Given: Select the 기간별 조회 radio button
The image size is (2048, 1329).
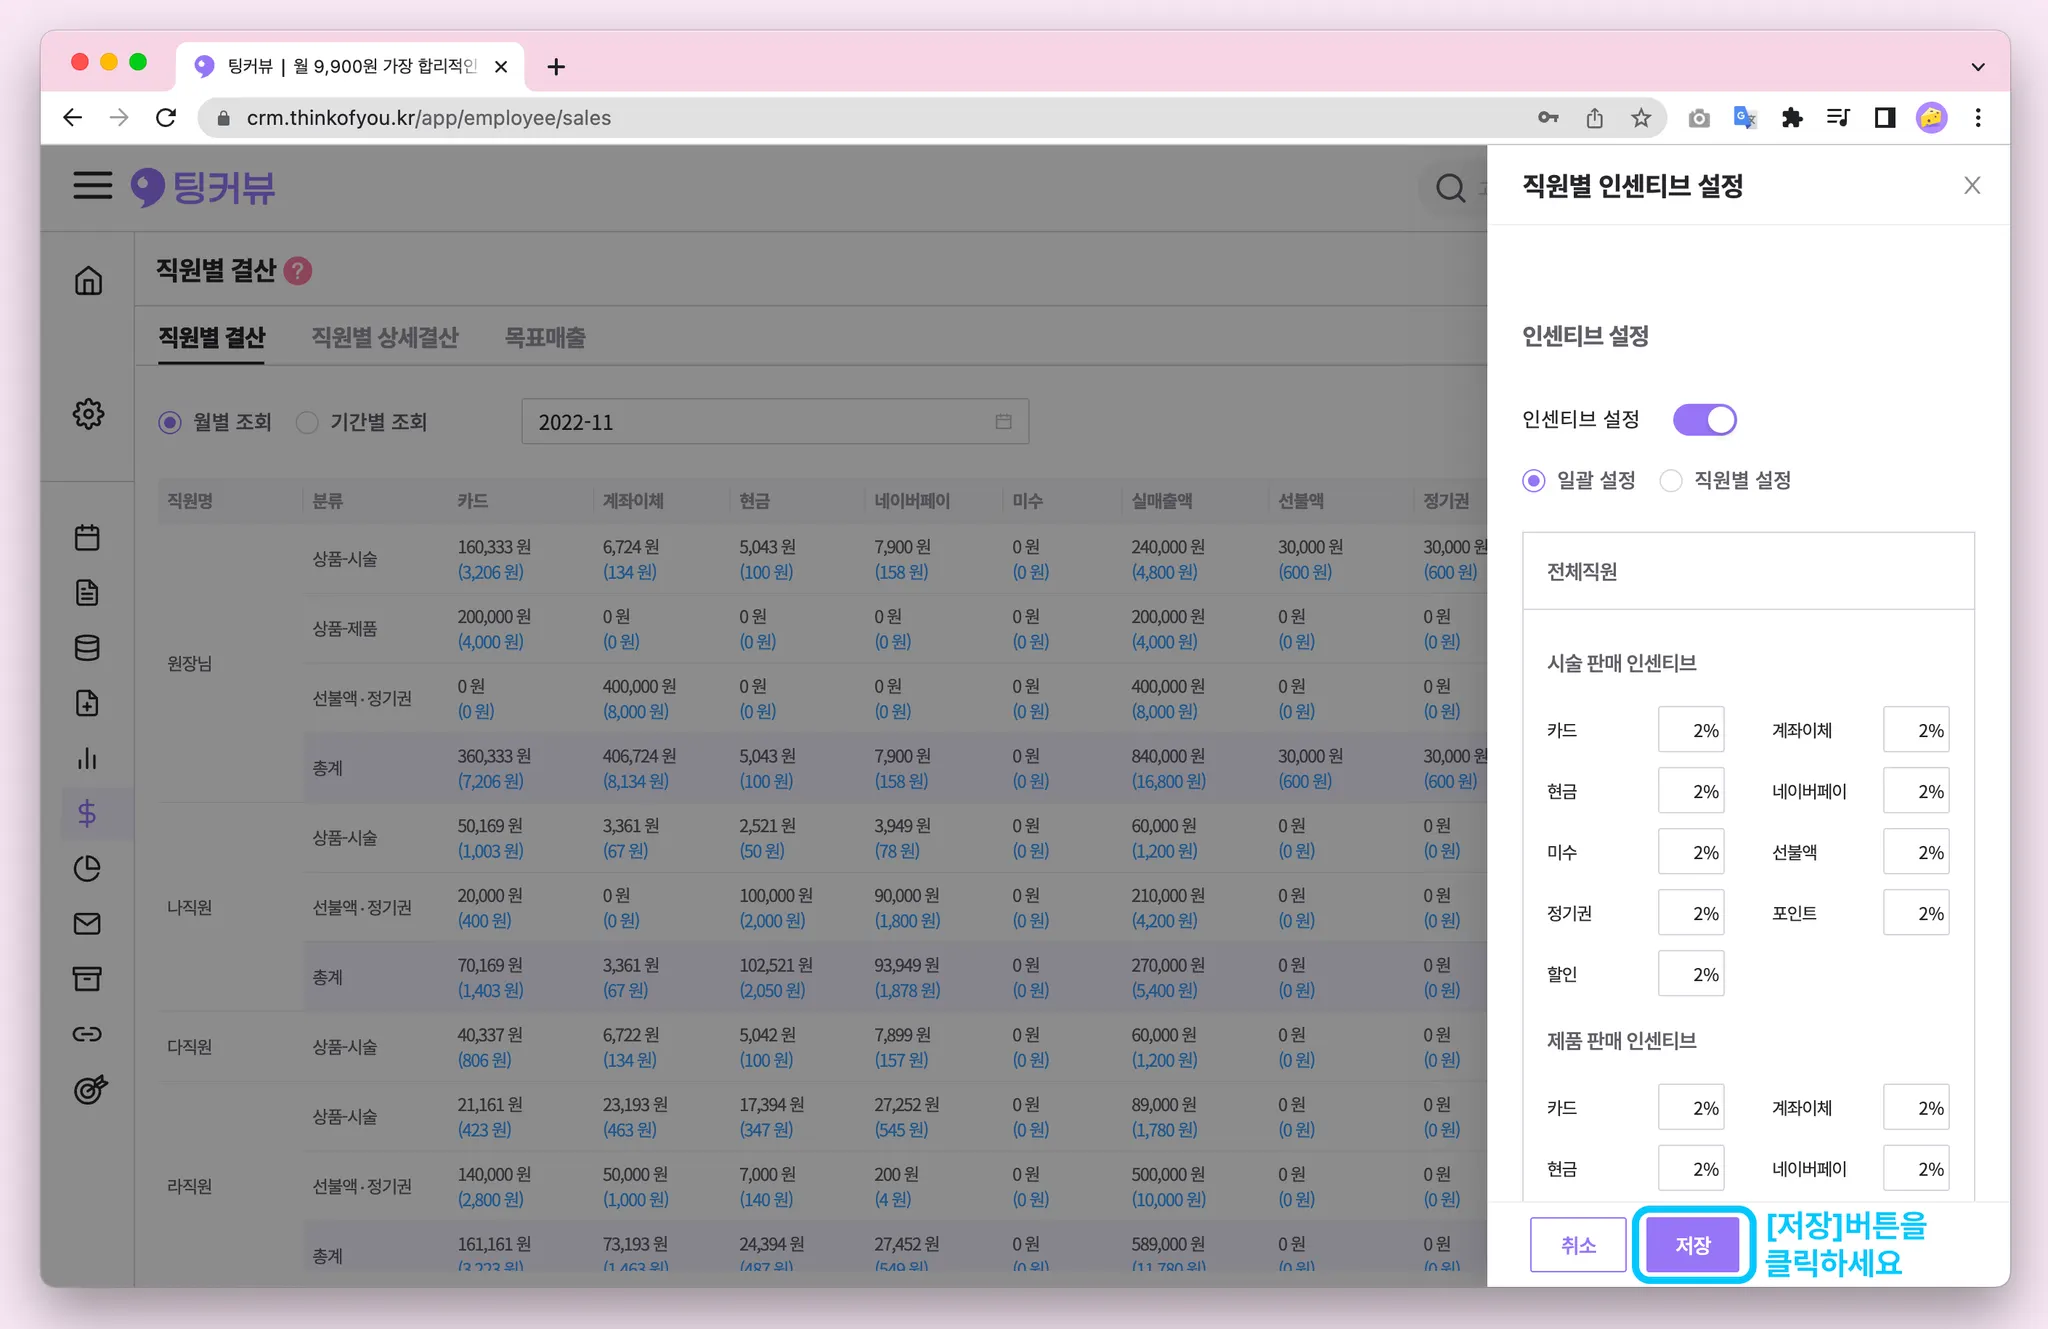Looking at the screenshot, I should pos(308,423).
